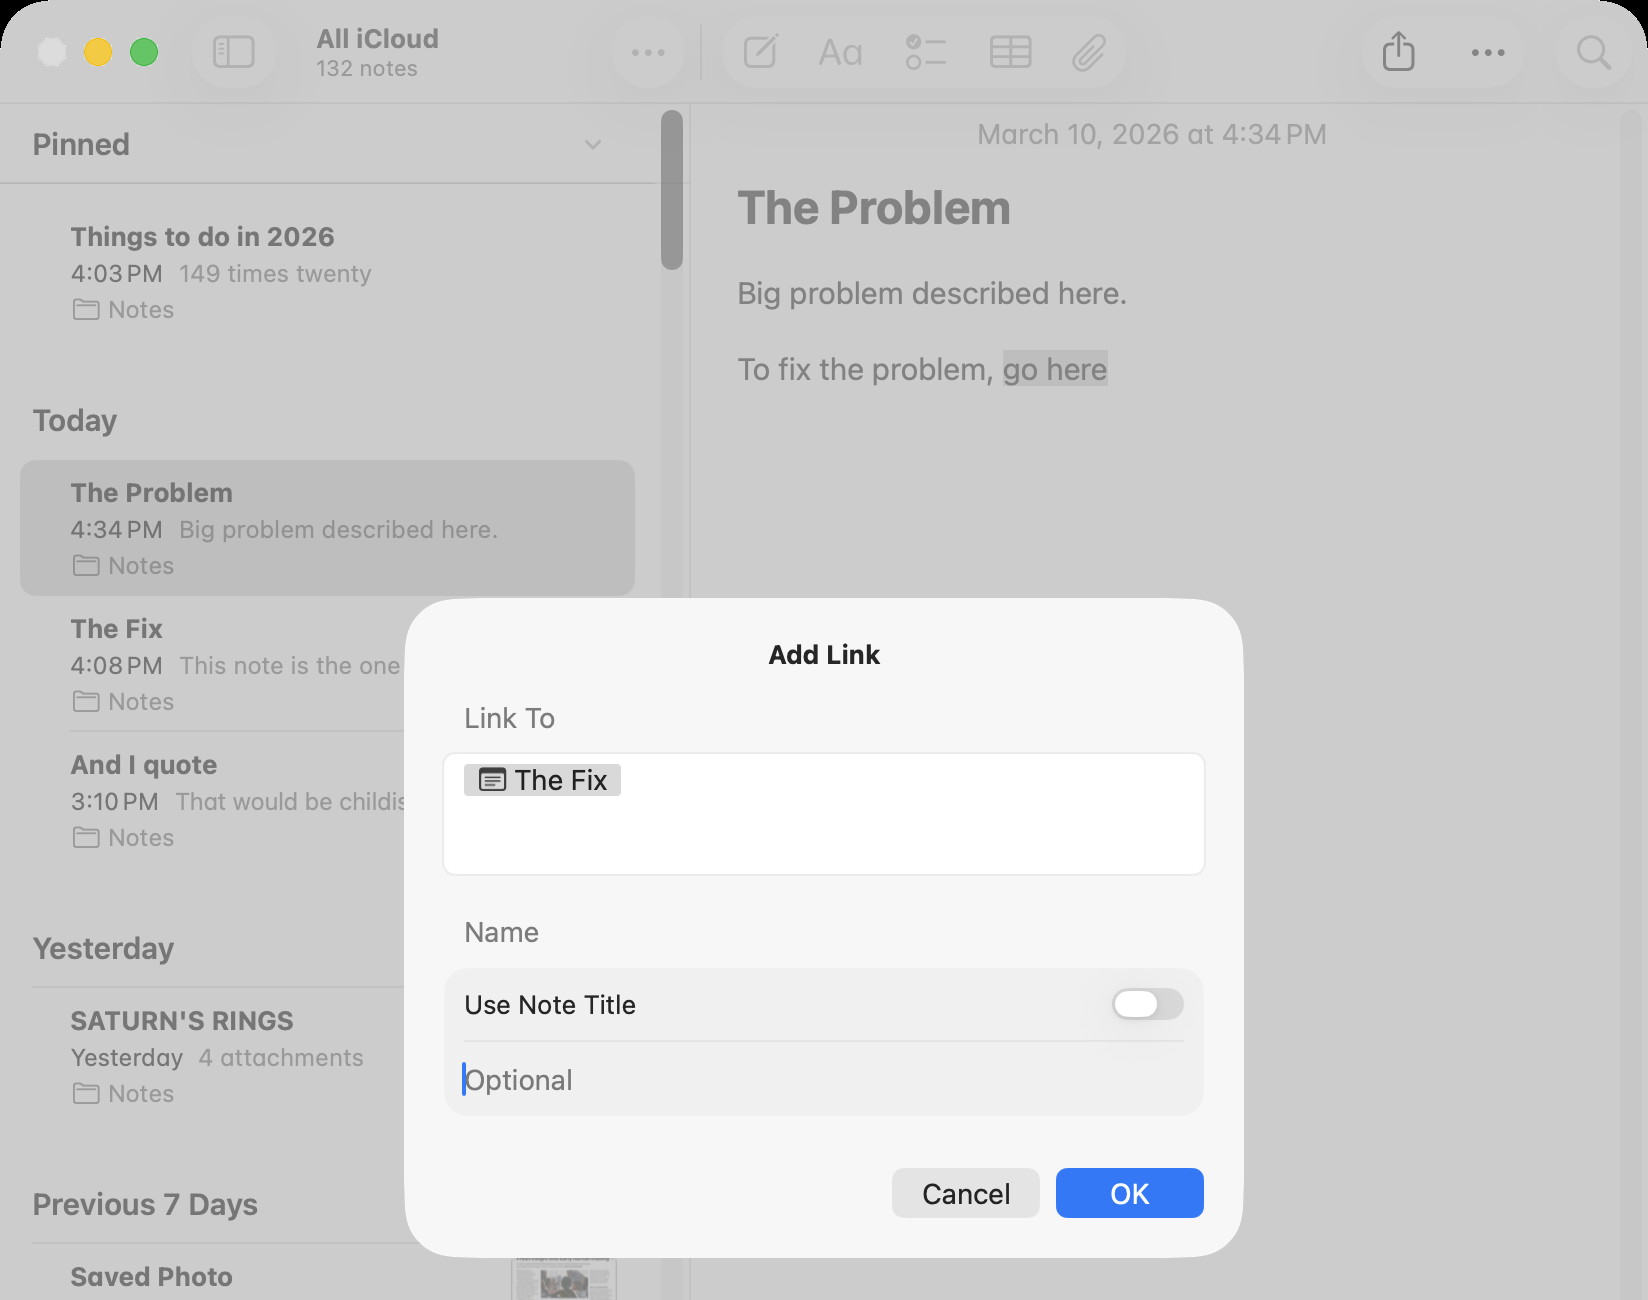Open the ellipsis menu beside All iCloud
Screen dimensions: 1648x1300
click(x=648, y=52)
